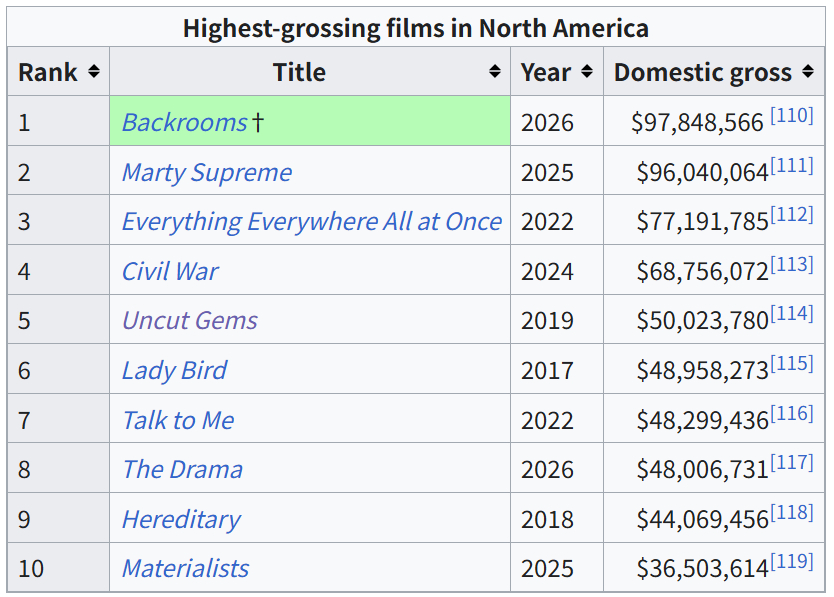Image resolution: width=834 pixels, height=597 pixels.
Task: Sort by Year using arrow icon
Action: 587,71
